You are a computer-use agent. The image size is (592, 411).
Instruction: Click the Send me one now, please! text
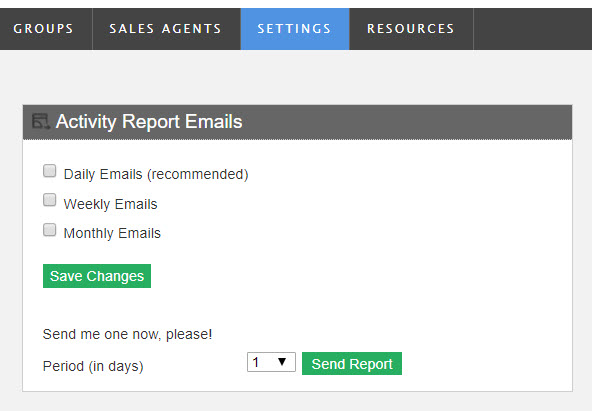tap(128, 334)
